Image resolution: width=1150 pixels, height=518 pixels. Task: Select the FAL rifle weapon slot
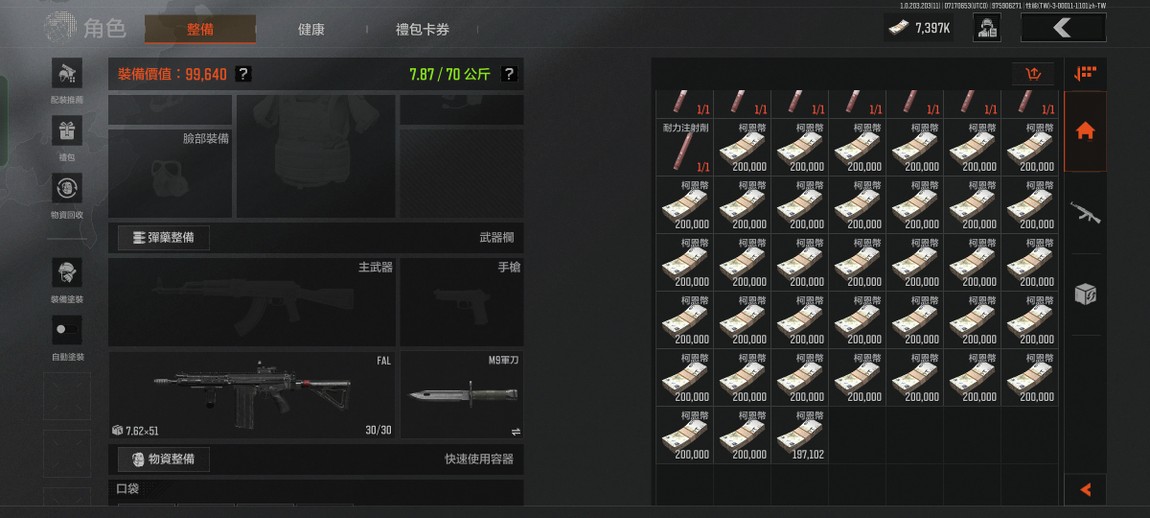coord(252,395)
